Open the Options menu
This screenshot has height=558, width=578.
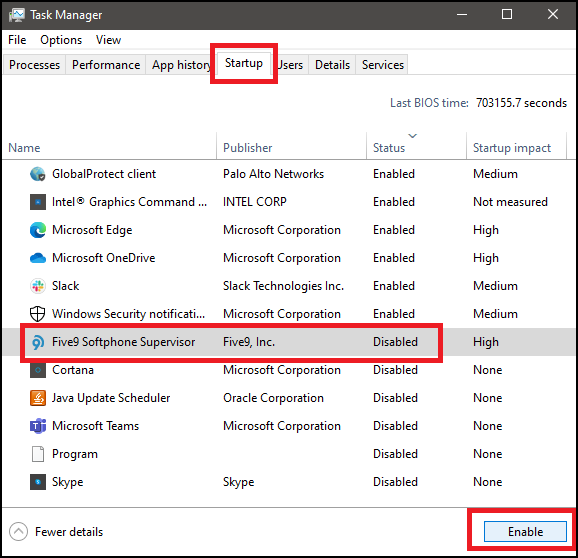tap(61, 40)
